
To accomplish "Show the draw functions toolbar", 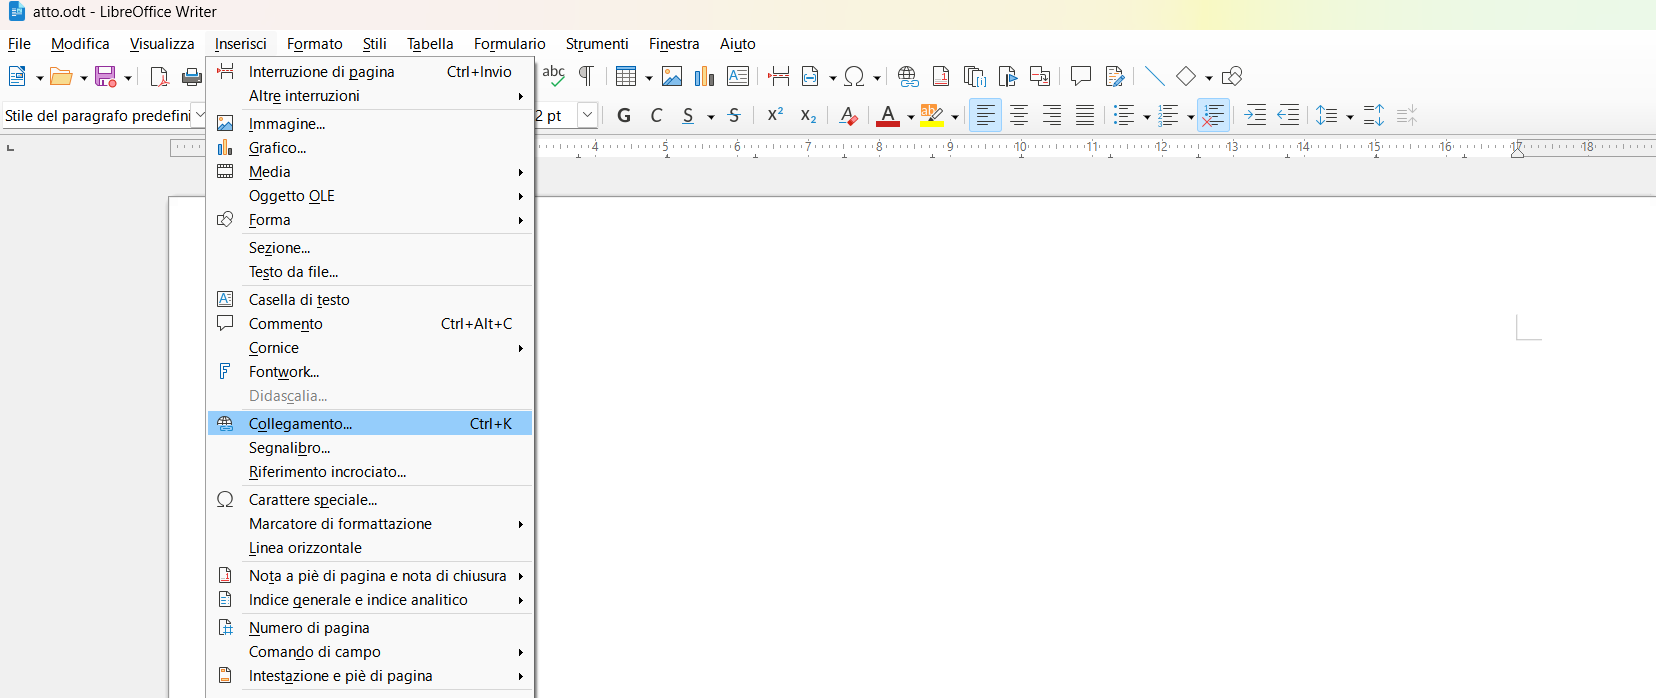I will [x=1232, y=76].
